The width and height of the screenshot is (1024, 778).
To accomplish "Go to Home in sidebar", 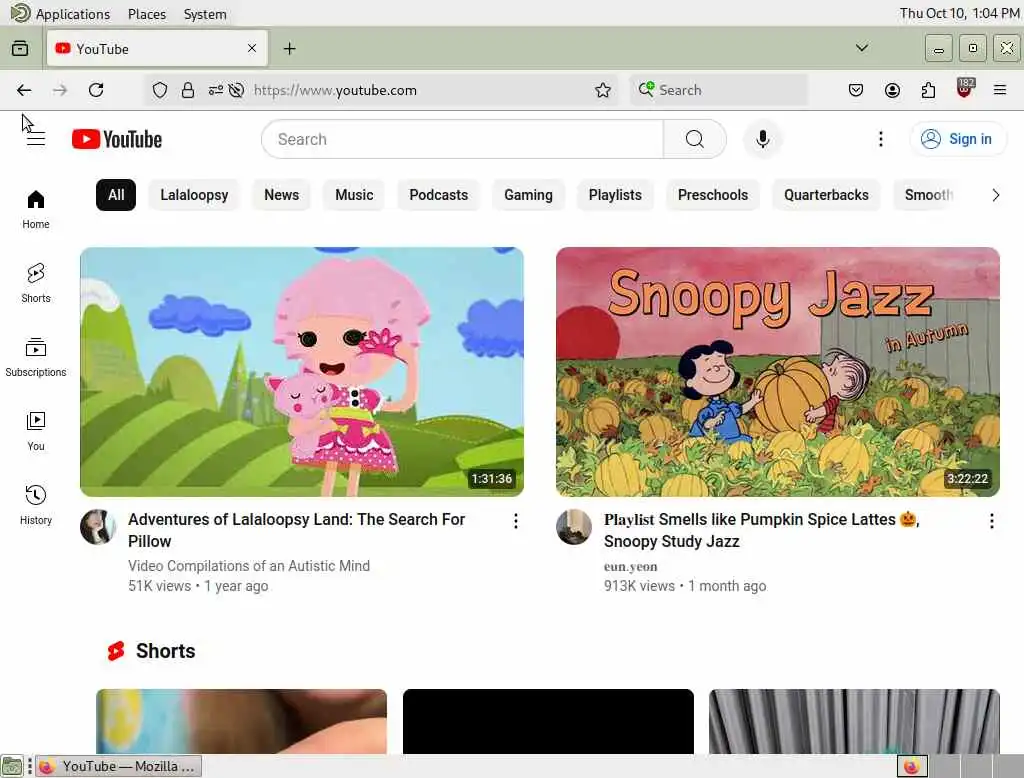I will 36,209.
